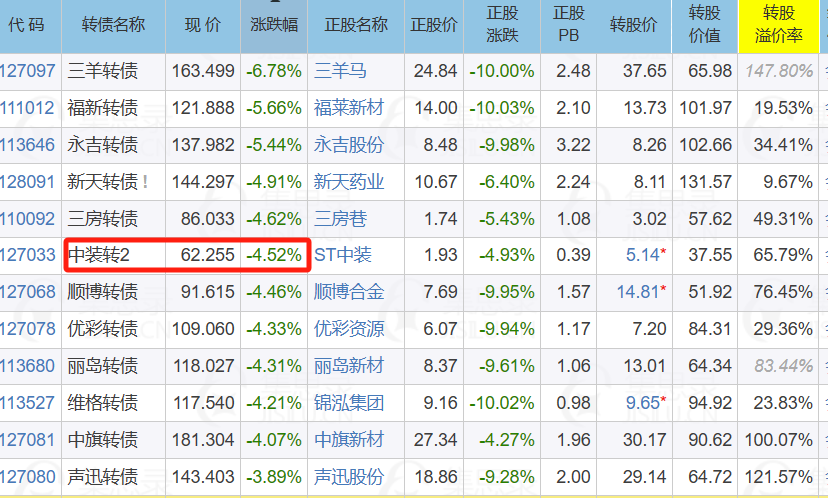Screen dimensions: 828x498
Task: Open bond code 113527 link
Action: [x=27, y=403]
